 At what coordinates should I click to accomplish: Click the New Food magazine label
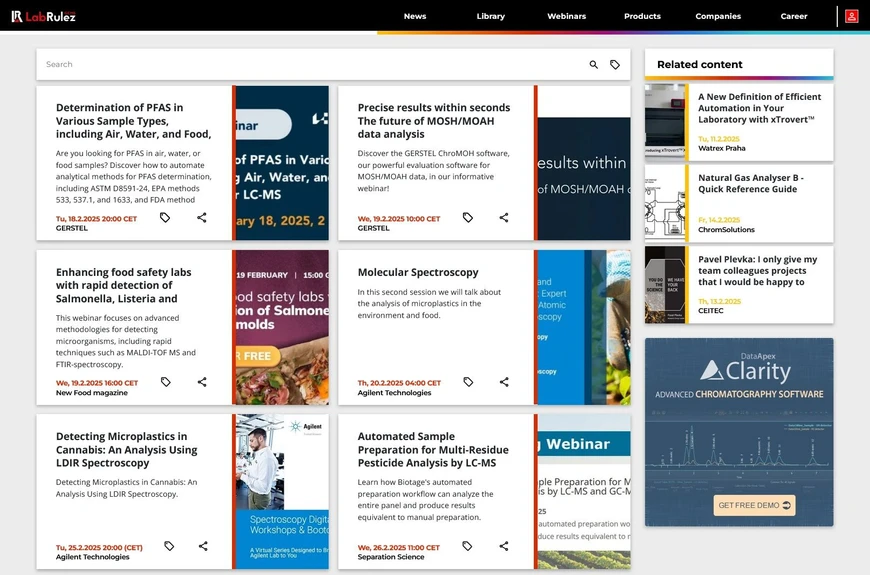pyautogui.click(x=92, y=392)
